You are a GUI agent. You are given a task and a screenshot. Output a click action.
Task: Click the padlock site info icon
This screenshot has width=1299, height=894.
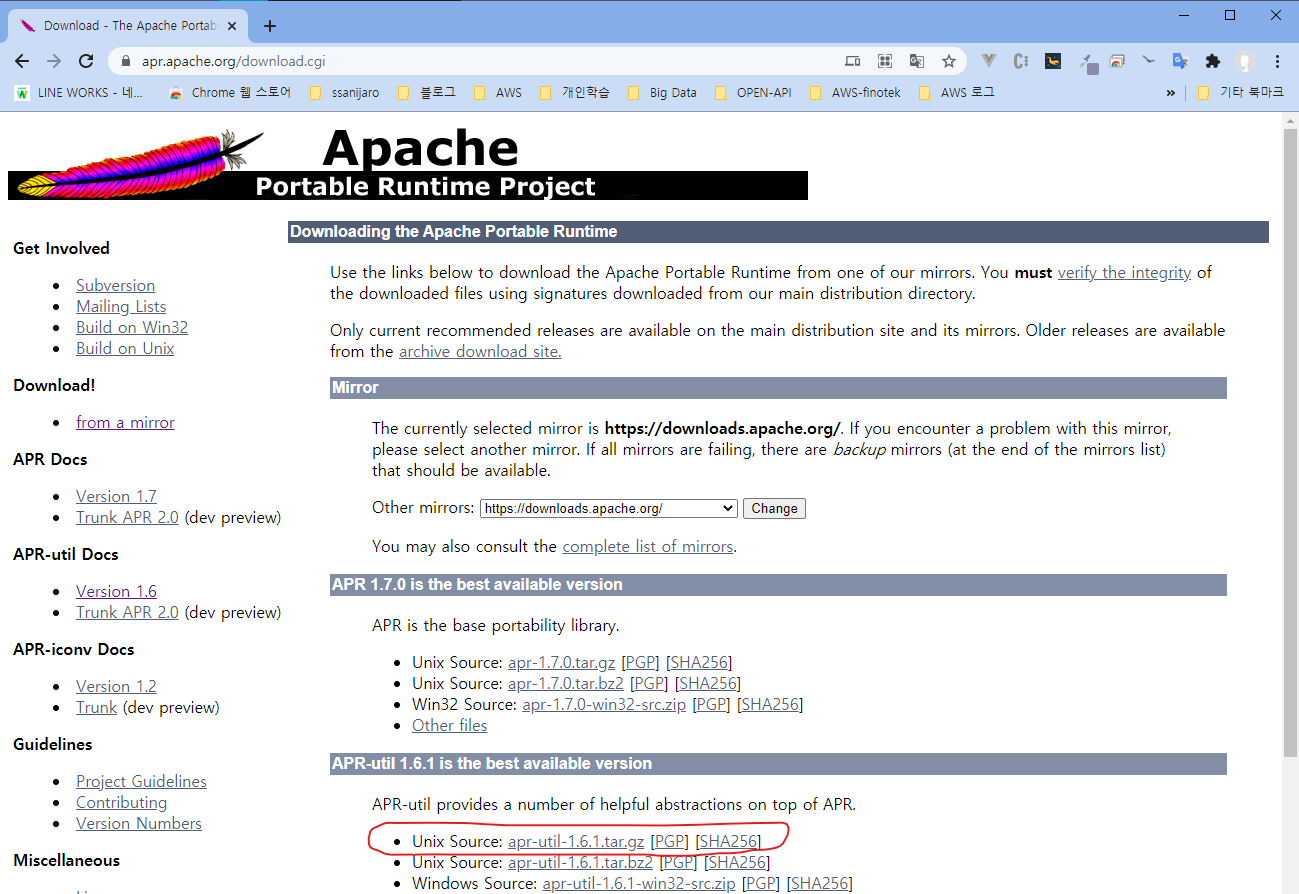point(125,61)
